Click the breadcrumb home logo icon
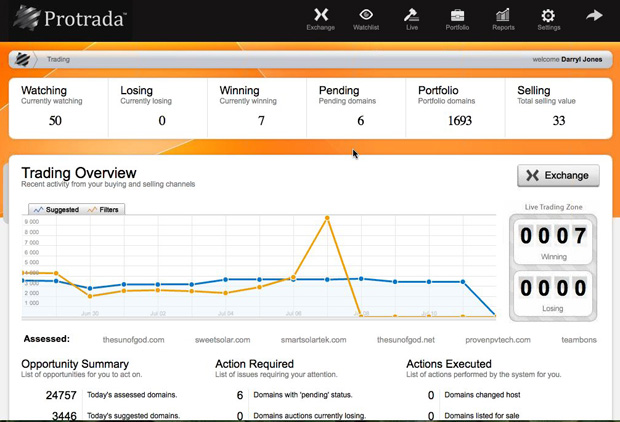620x422 pixels. point(23,59)
